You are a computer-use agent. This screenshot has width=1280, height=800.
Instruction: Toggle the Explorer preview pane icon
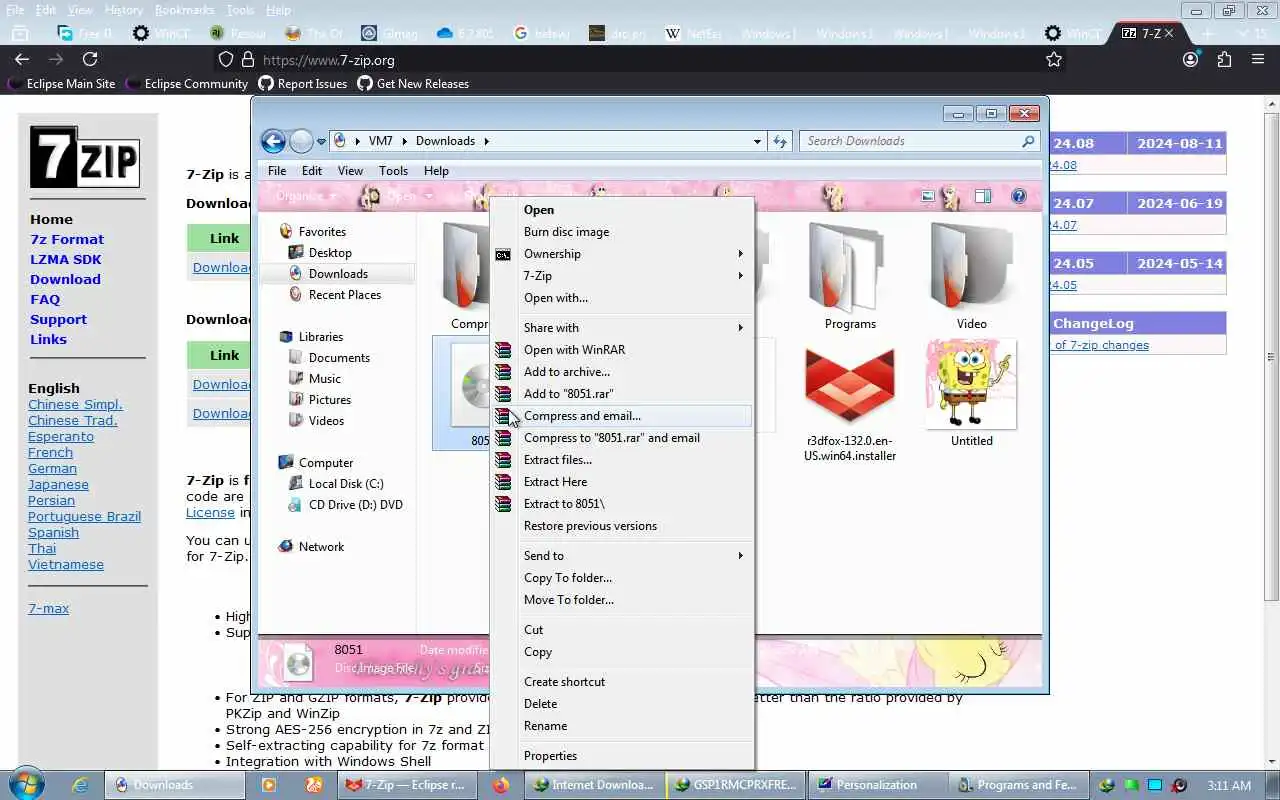click(983, 196)
